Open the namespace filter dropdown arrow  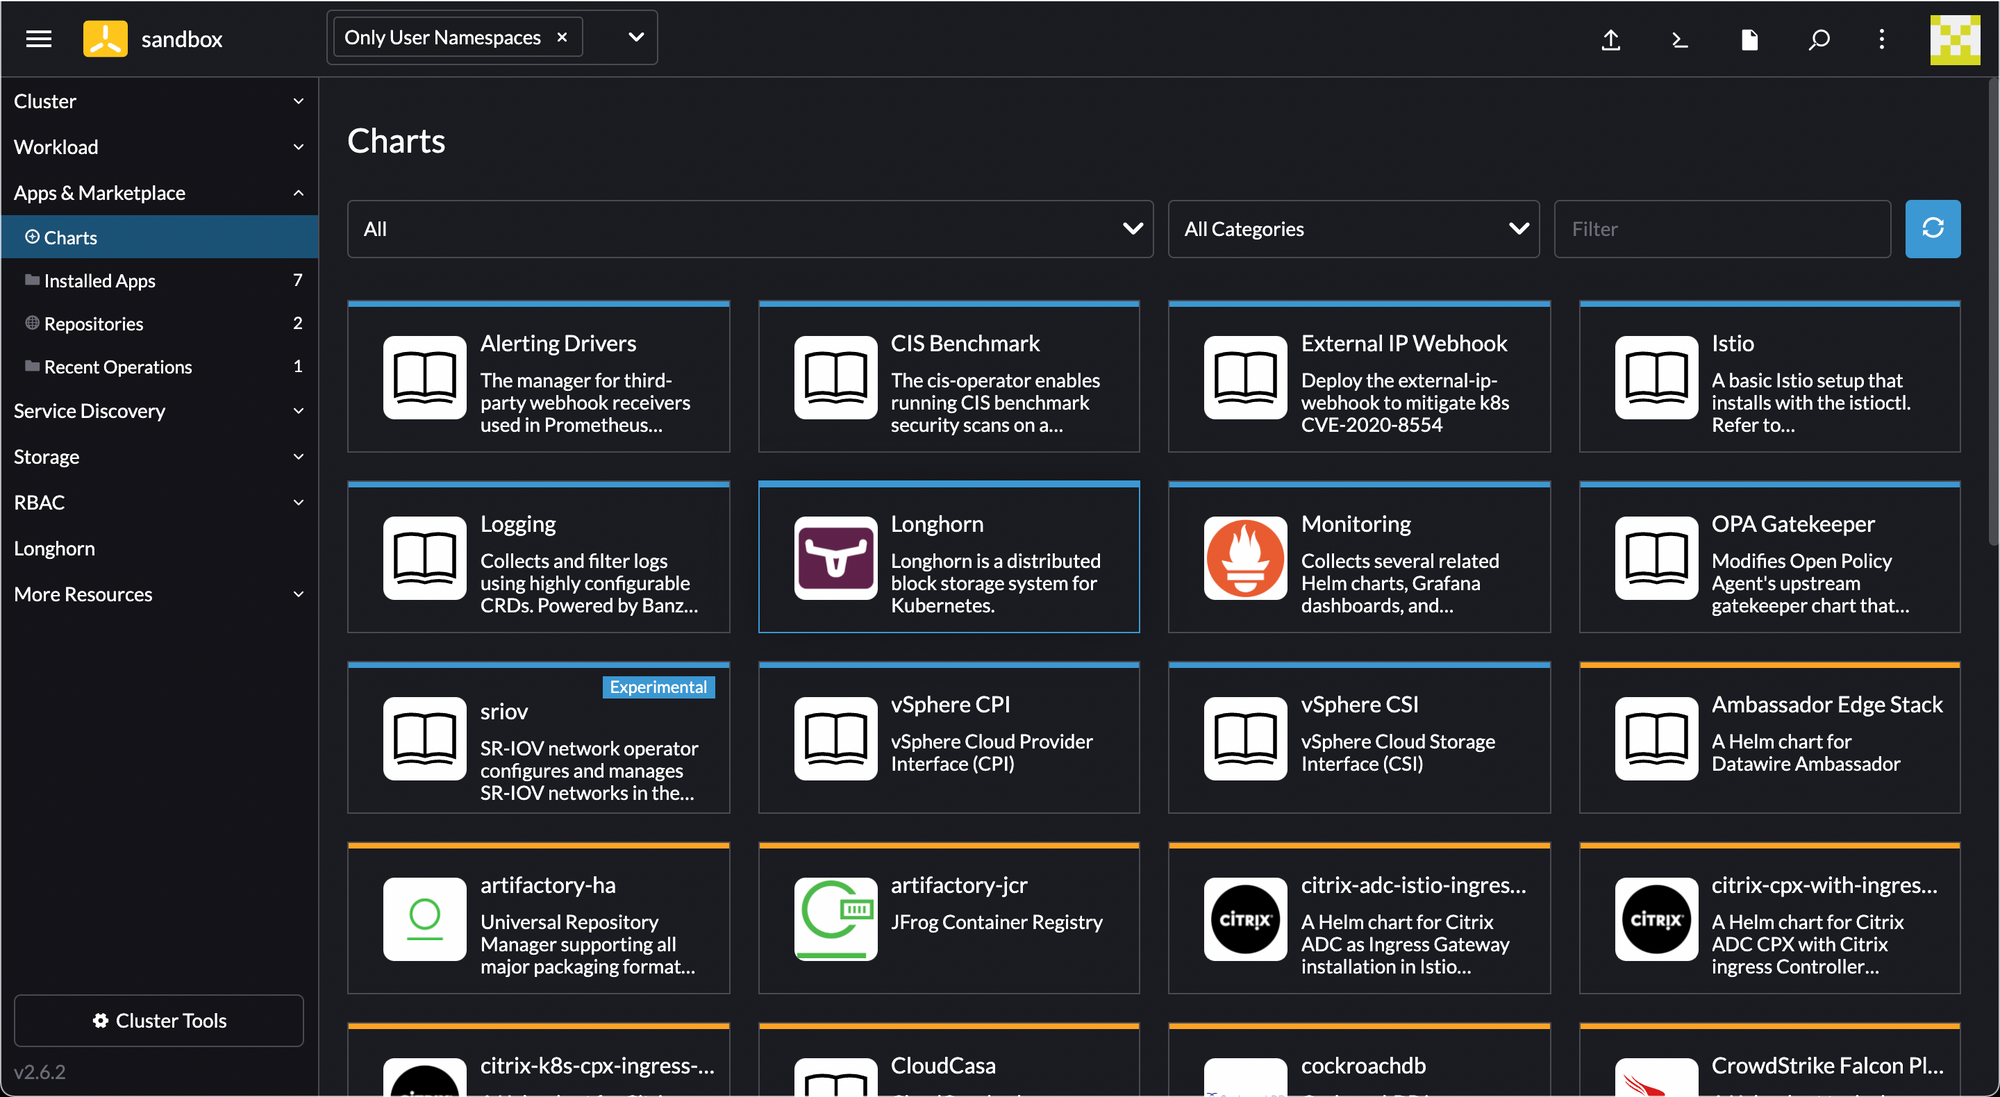(x=636, y=37)
